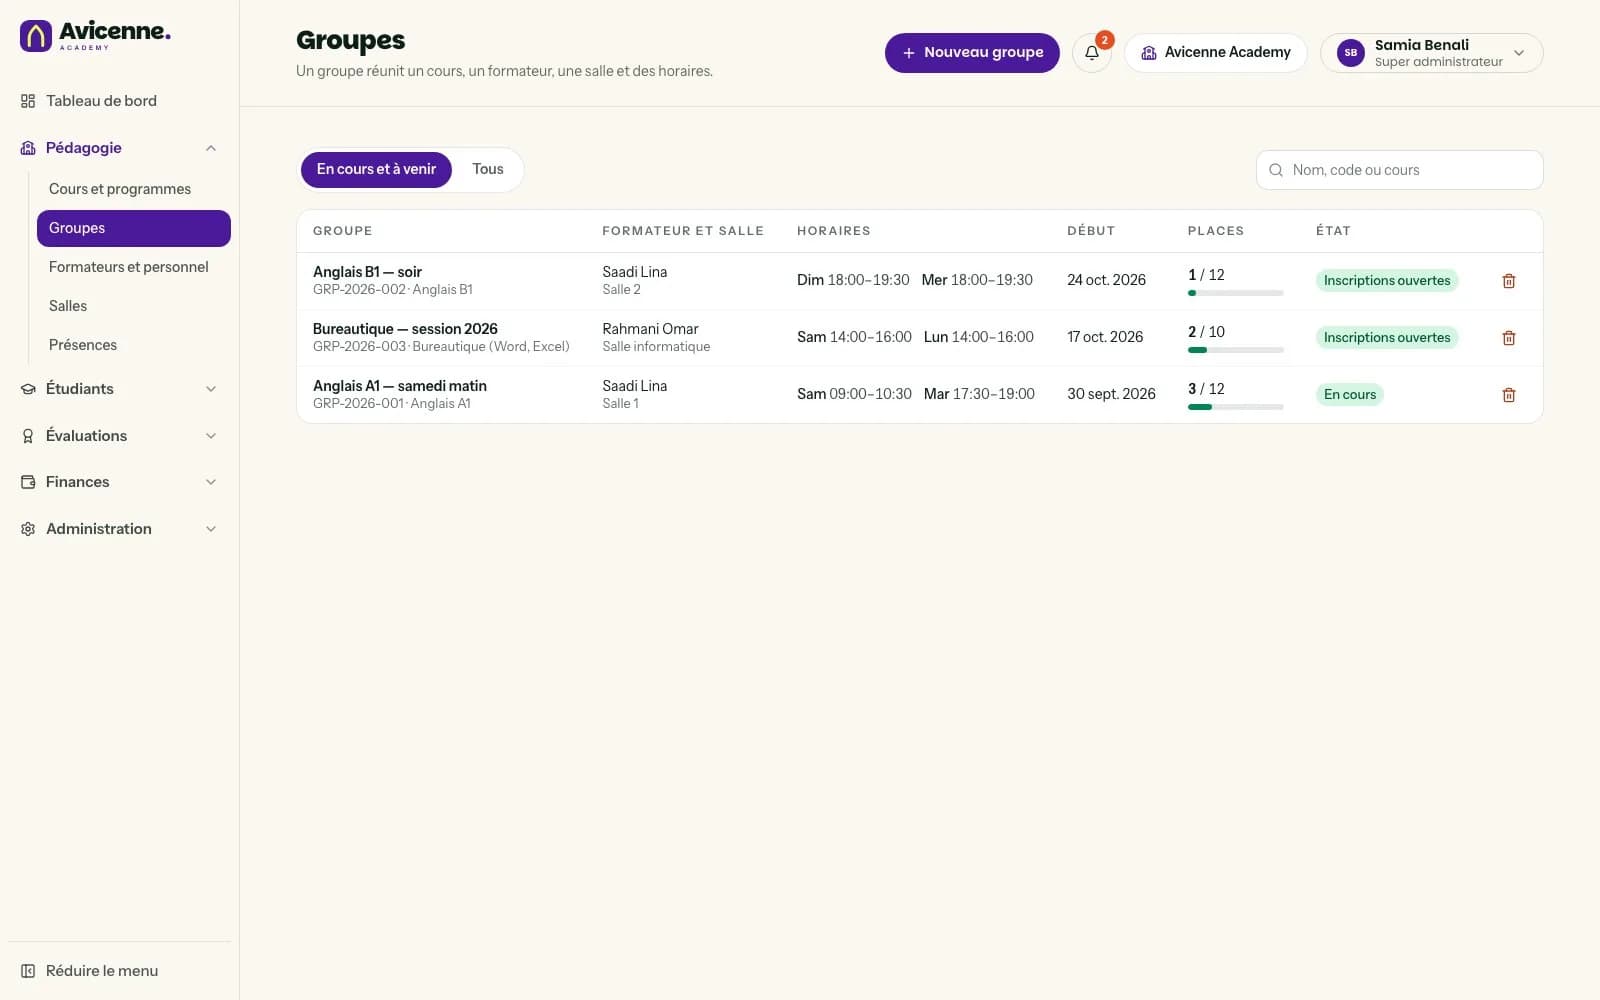Click the Tableau de bord grid icon
This screenshot has height=1000, width=1600.
click(28, 101)
